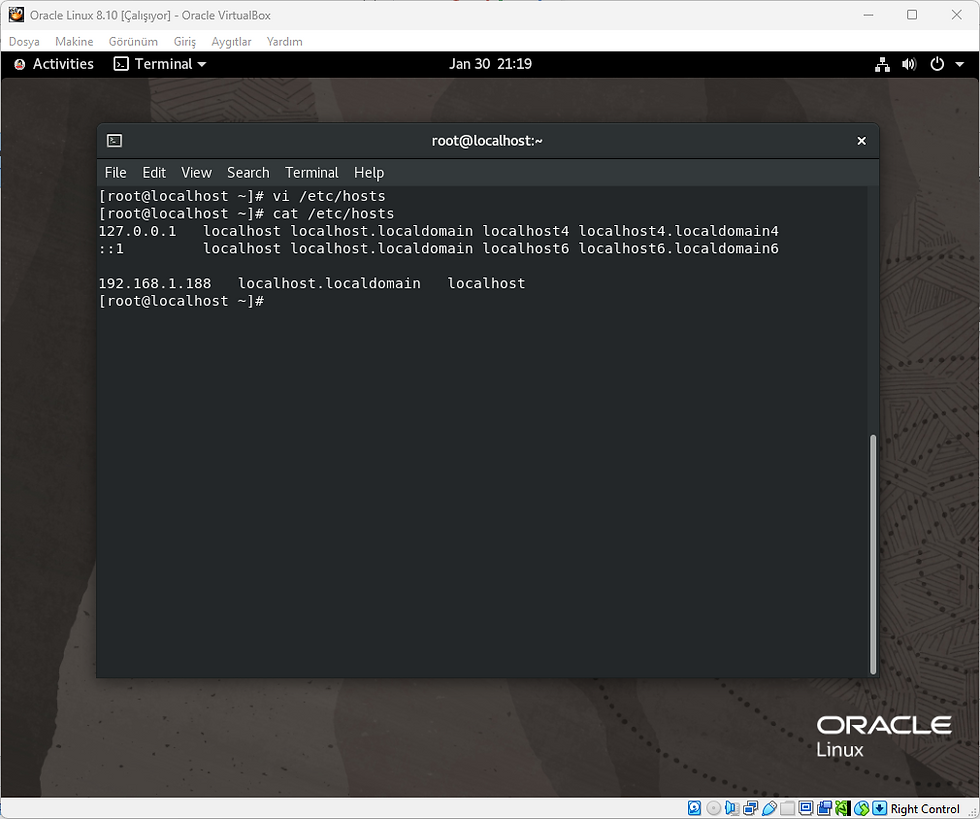
Task: Click the window resize grip in status bar
Action: tap(972, 811)
